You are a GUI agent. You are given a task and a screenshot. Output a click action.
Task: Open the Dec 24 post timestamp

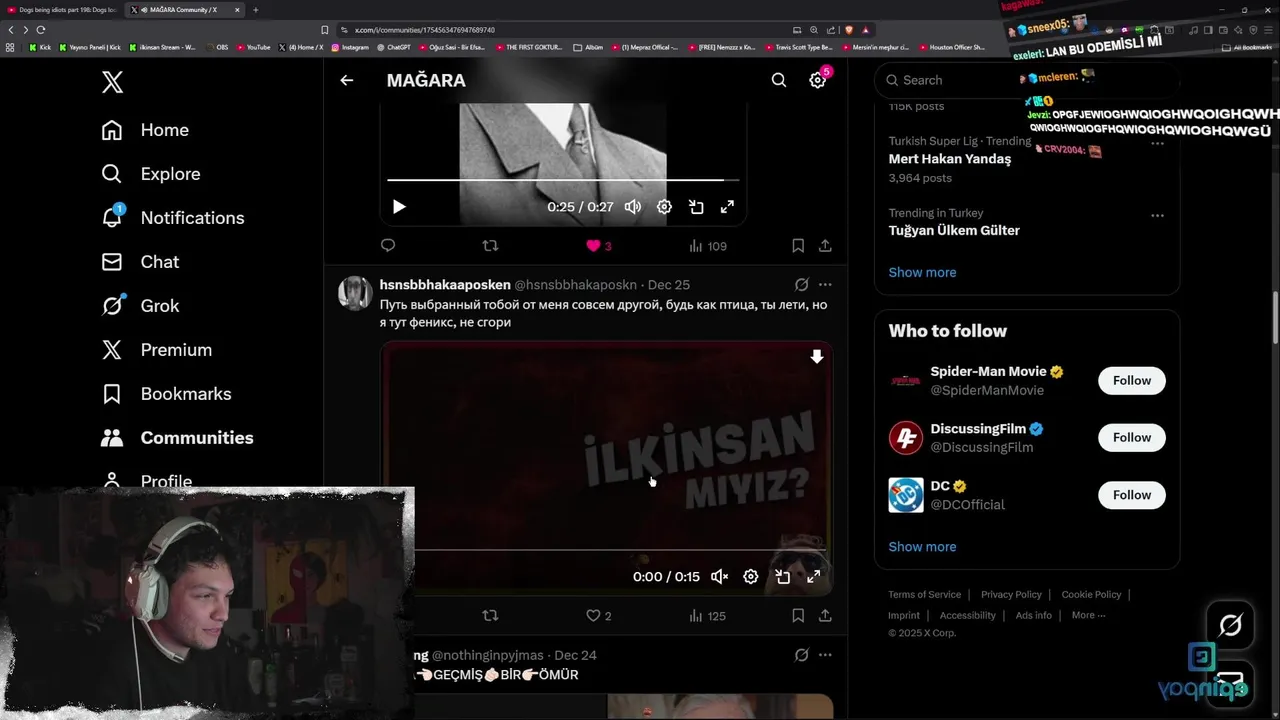[575, 655]
